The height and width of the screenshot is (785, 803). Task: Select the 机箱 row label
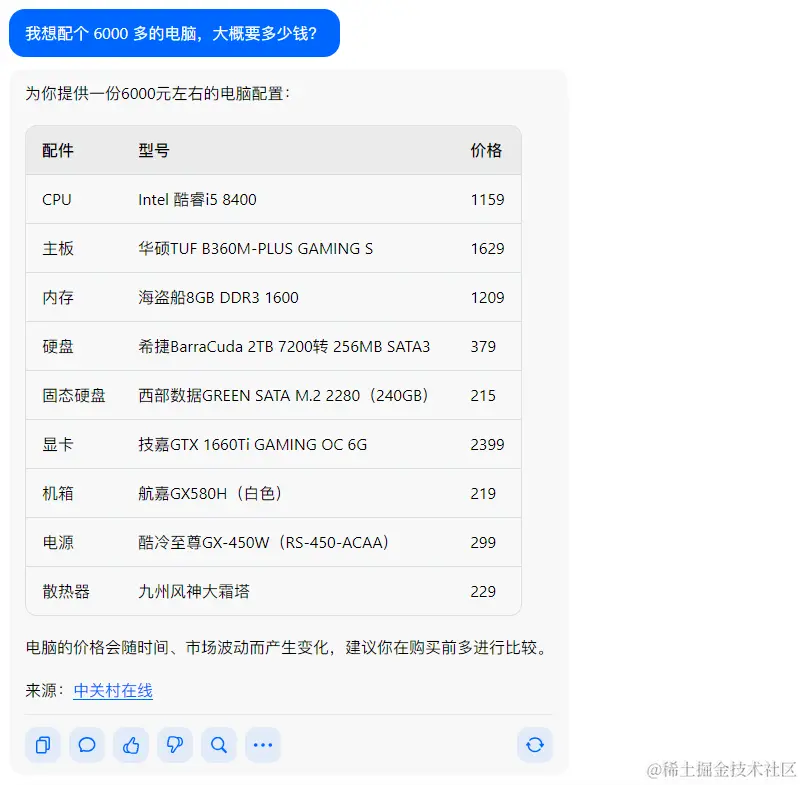(58, 494)
